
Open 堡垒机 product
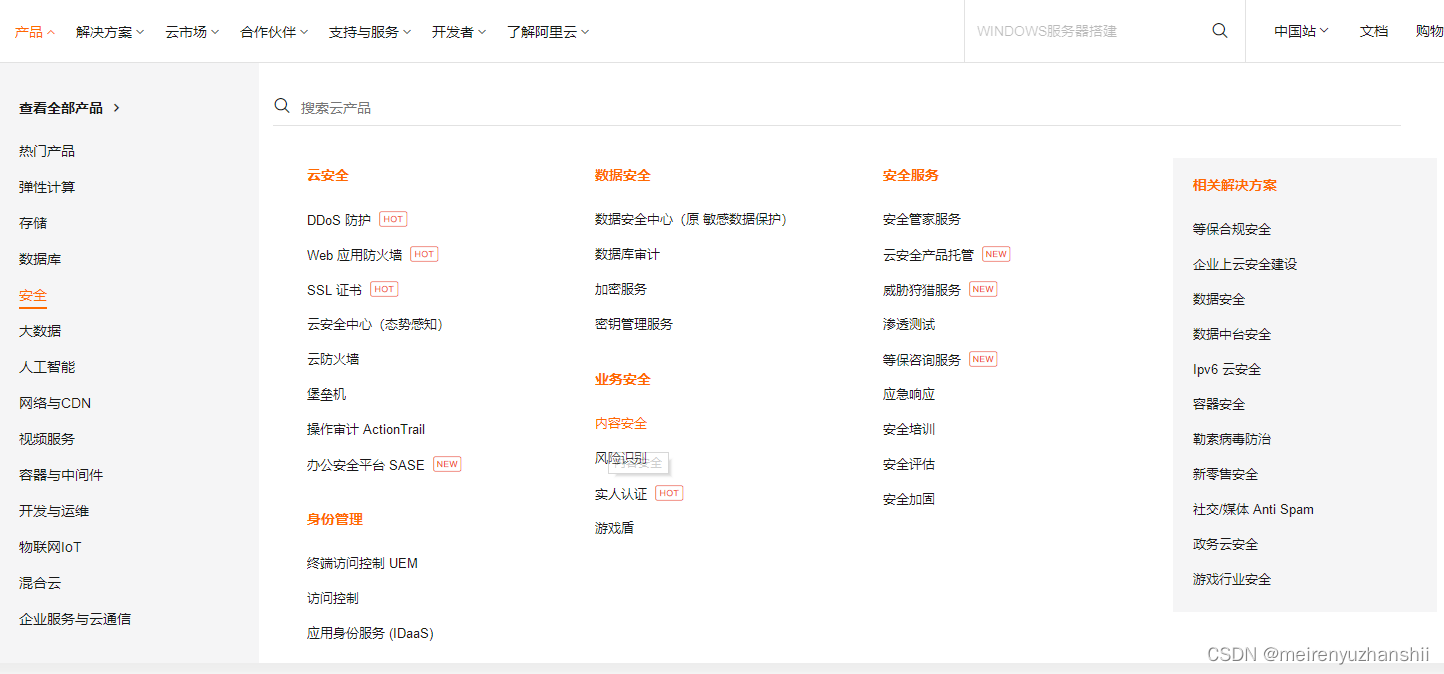tap(326, 395)
